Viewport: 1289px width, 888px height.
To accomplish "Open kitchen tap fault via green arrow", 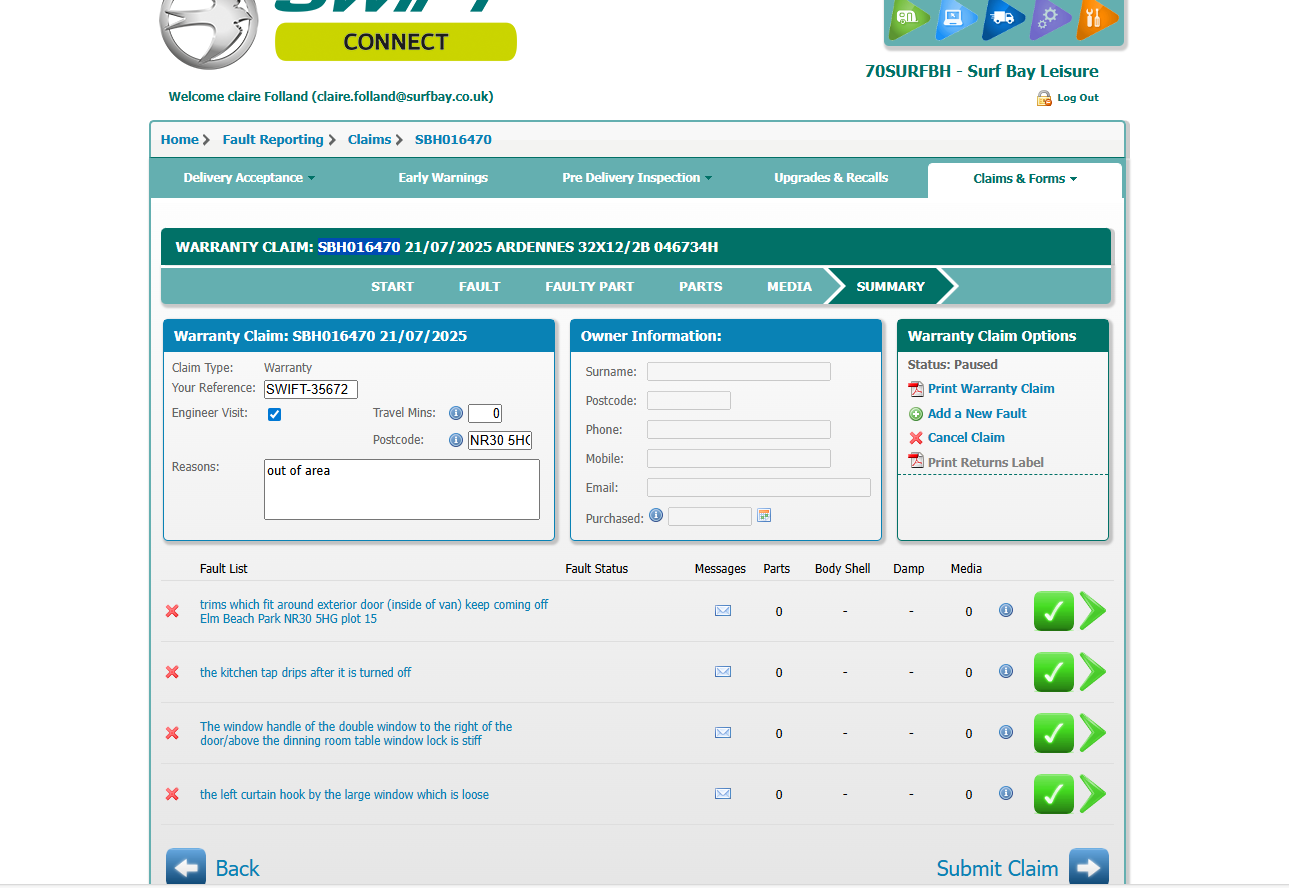I will coord(1093,672).
